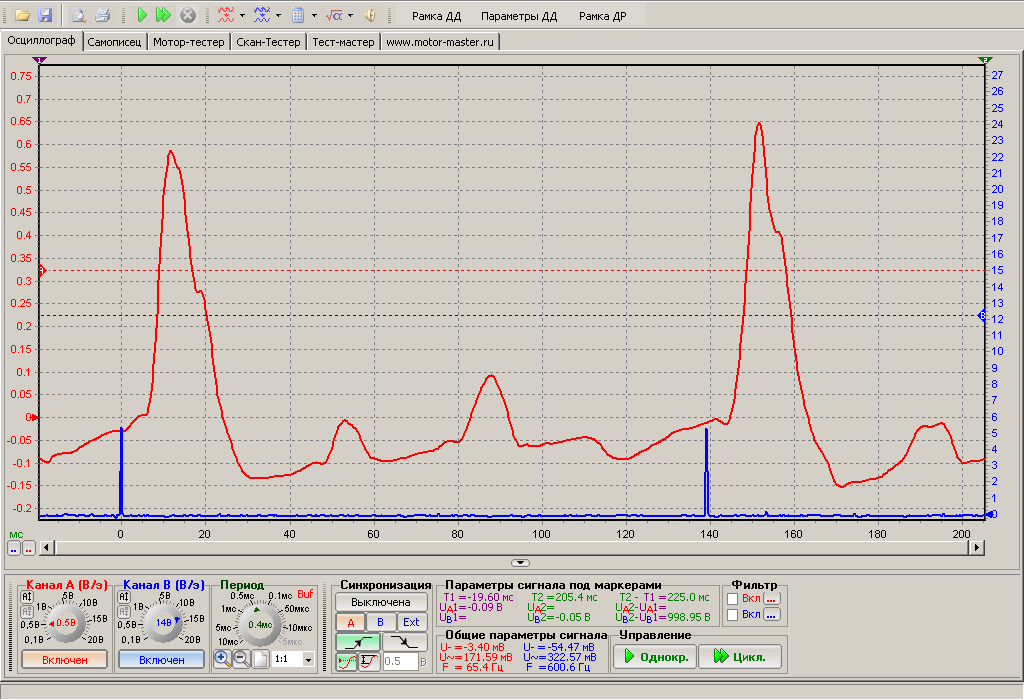This screenshot has height=700, width=1024.
Task: Click Channel A coupling AI icon
Action: click(27, 597)
